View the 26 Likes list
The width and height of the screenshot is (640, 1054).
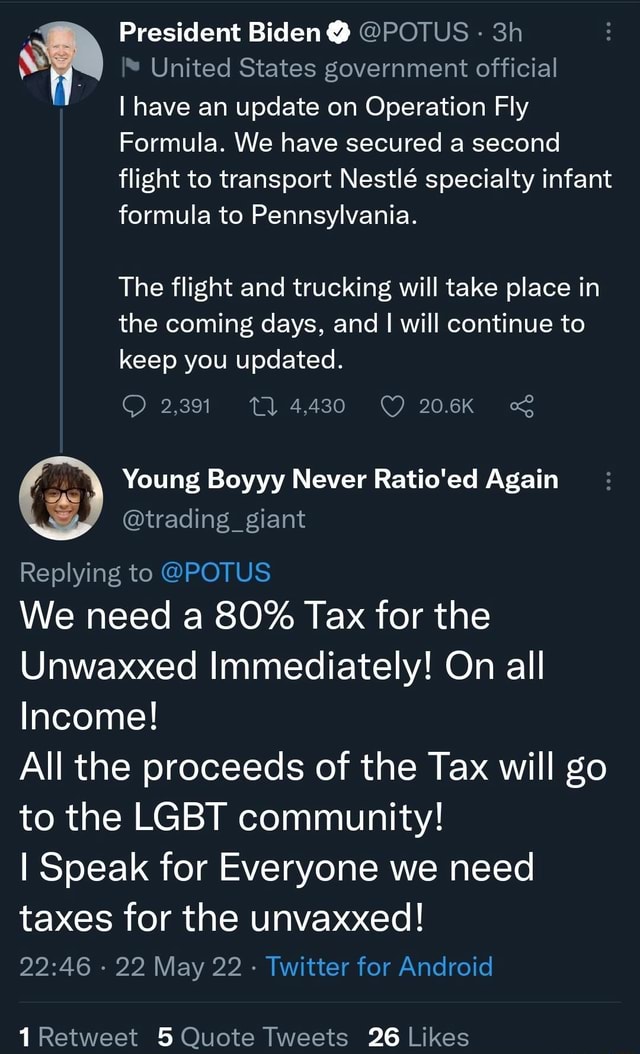tap(418, 1037)
